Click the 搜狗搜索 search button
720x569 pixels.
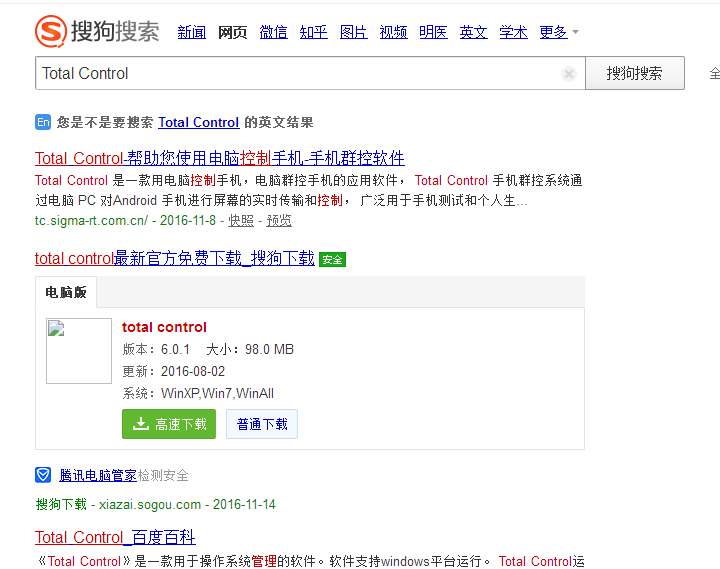tap(635, 73)
